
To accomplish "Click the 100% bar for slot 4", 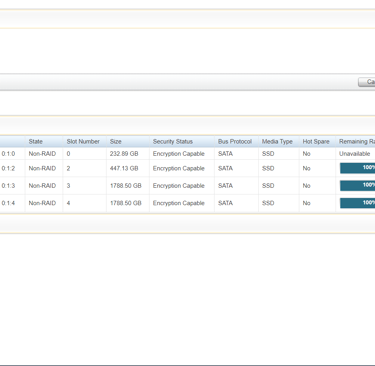I will coord(357,203).
